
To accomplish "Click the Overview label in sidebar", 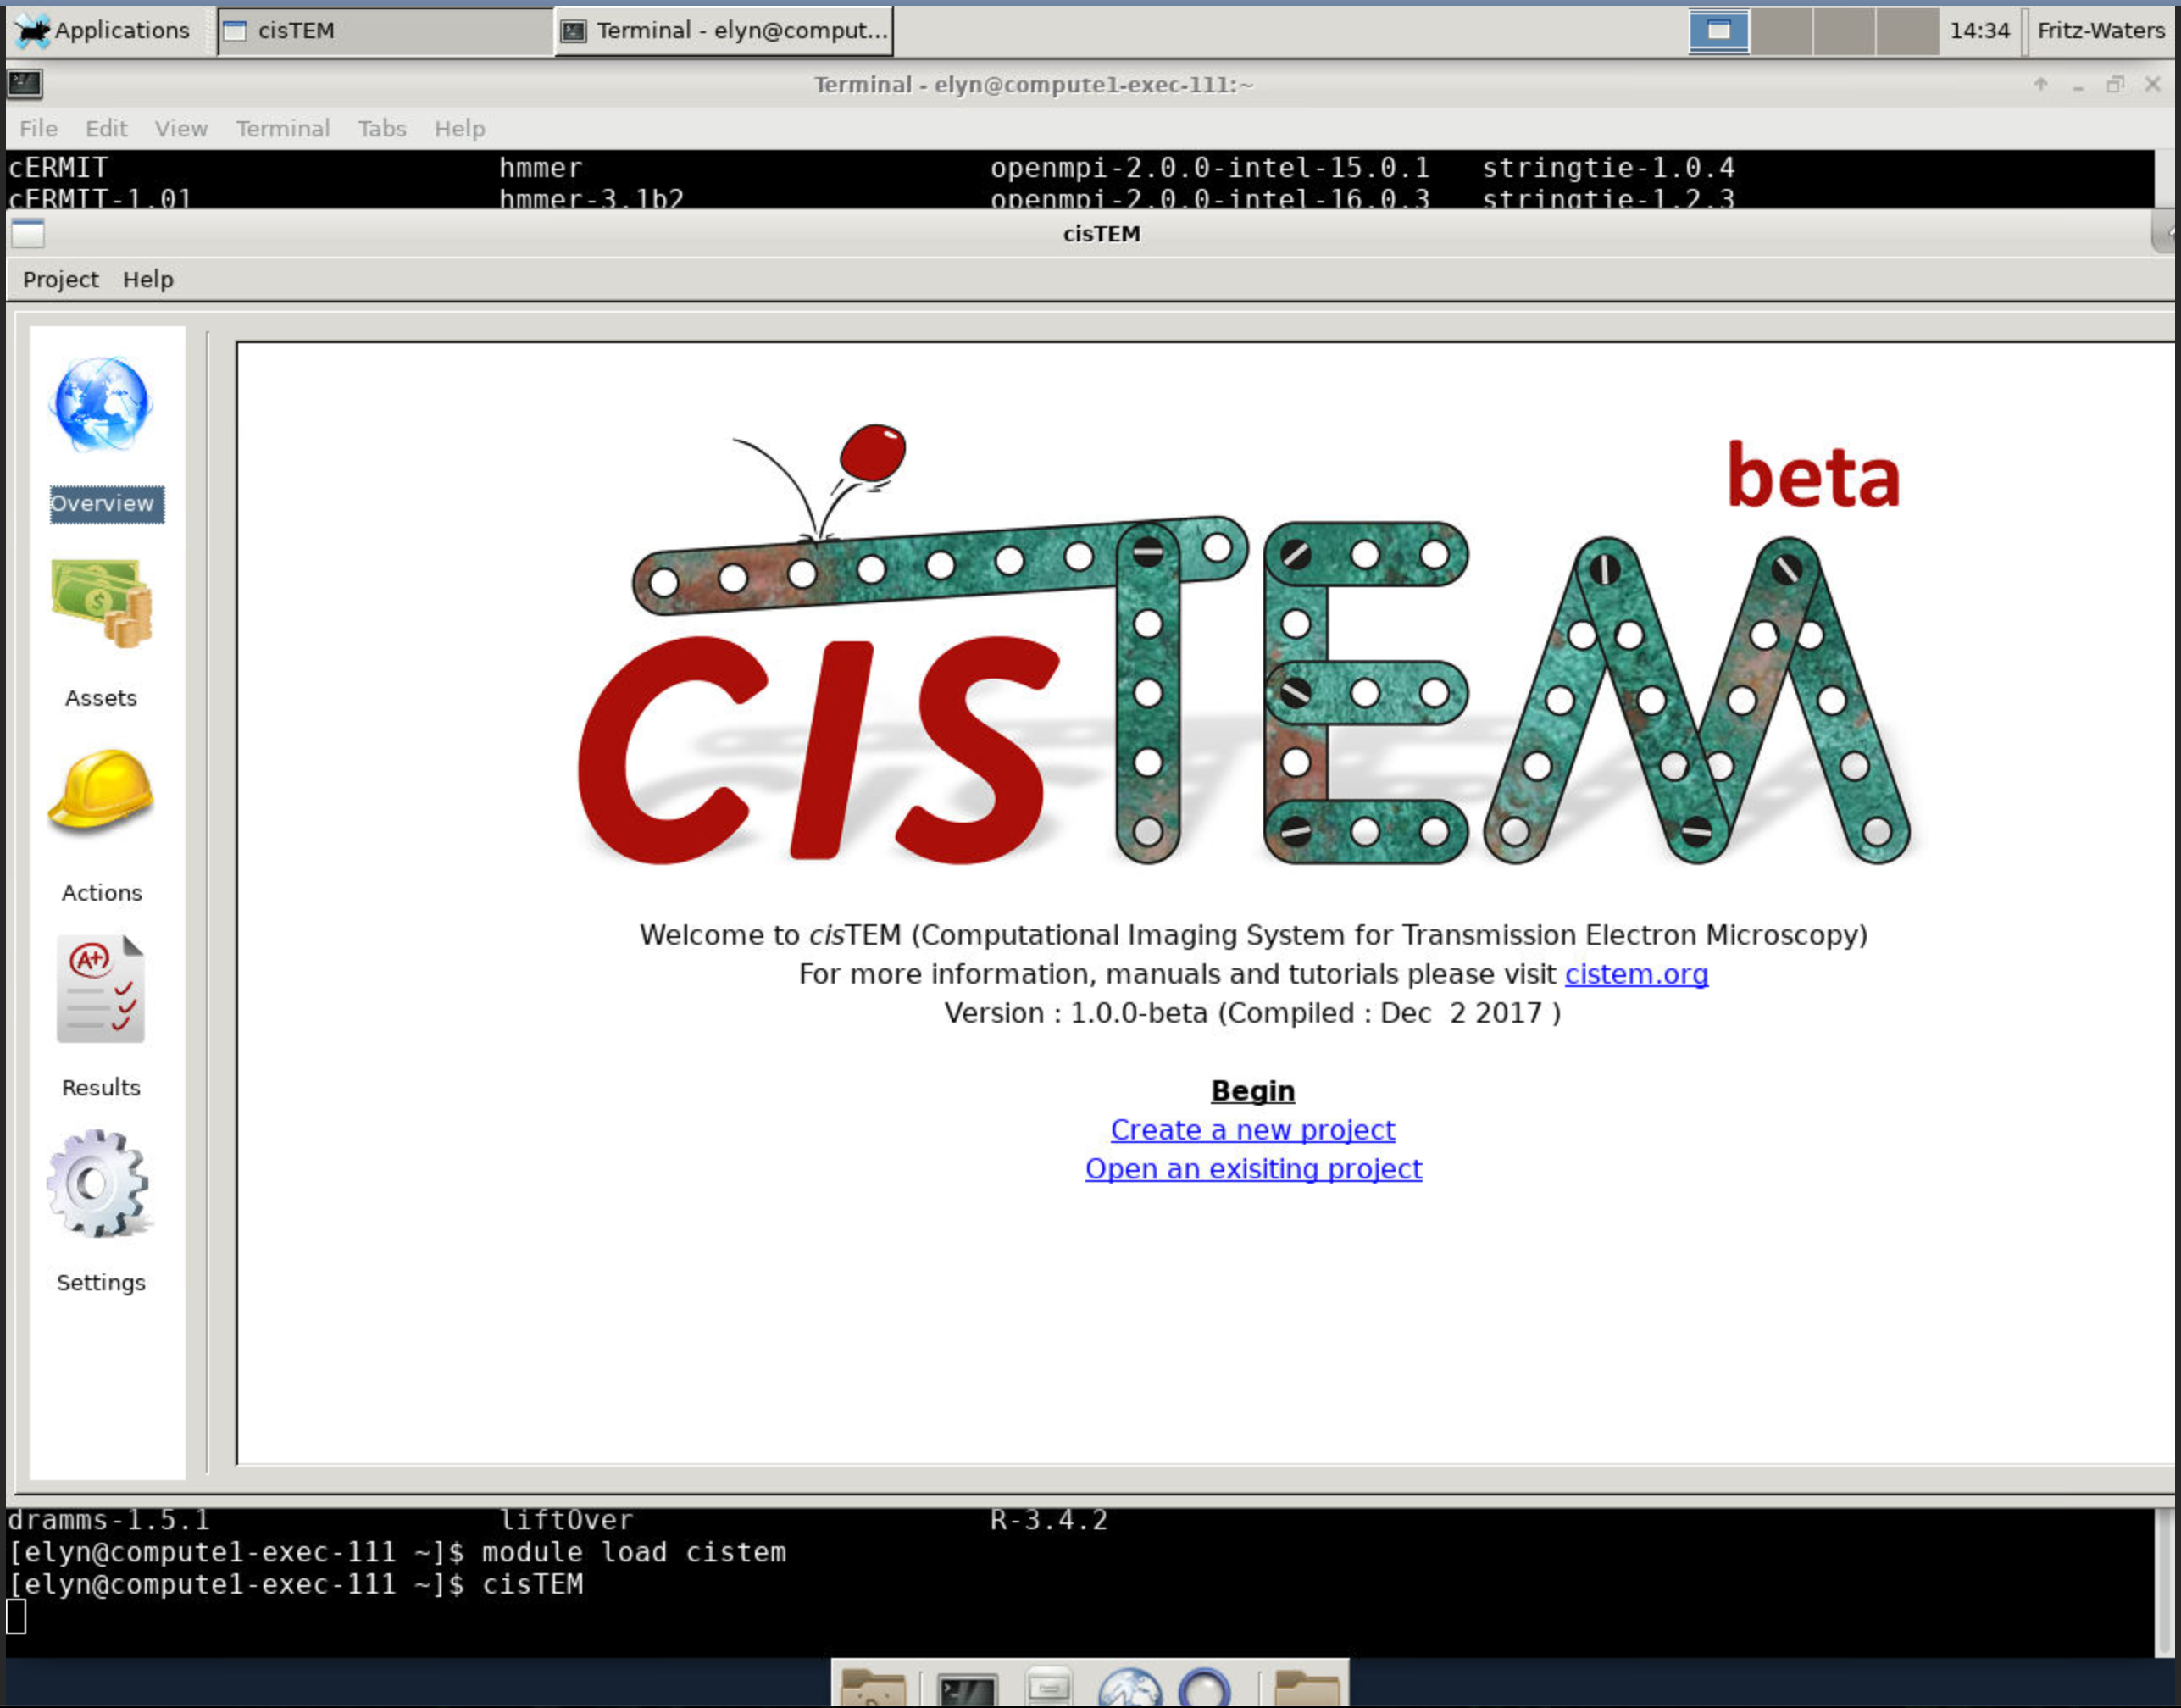I will [103, 503].
